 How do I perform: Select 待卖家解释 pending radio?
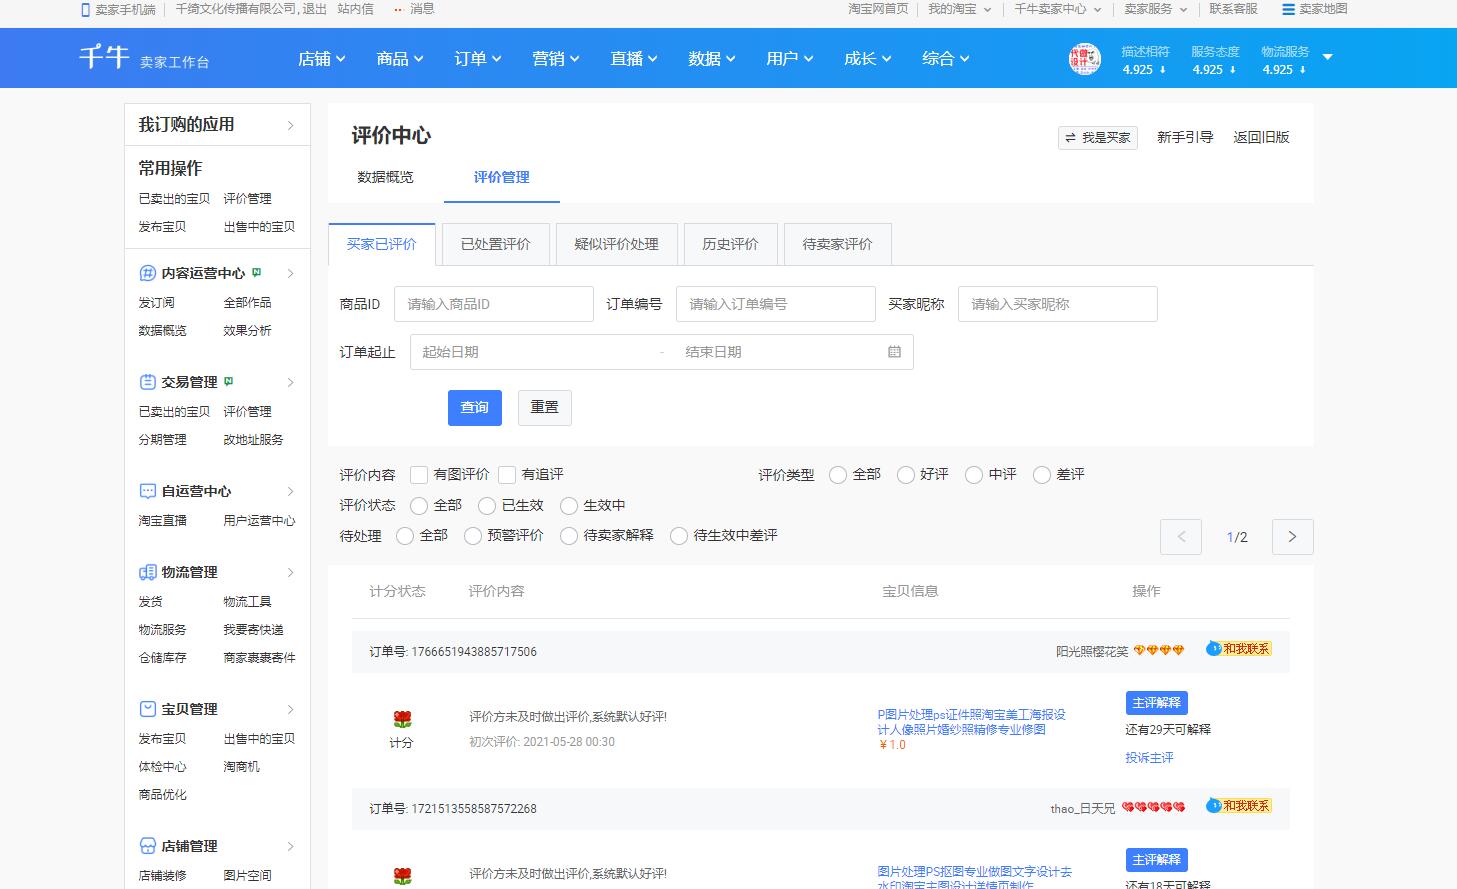(569, 536)
